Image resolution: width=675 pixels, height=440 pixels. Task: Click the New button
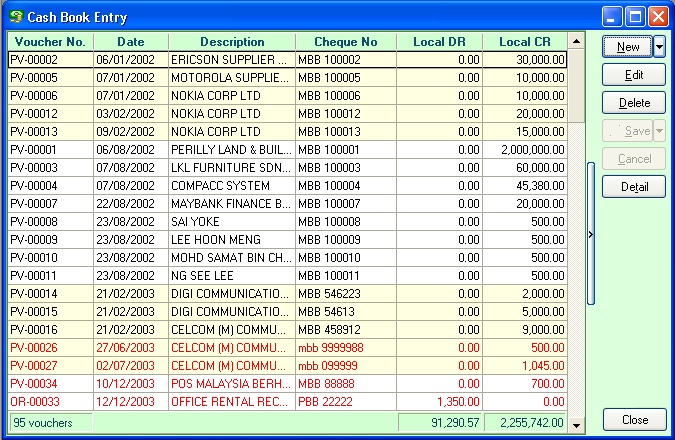[x=628, y=46]
